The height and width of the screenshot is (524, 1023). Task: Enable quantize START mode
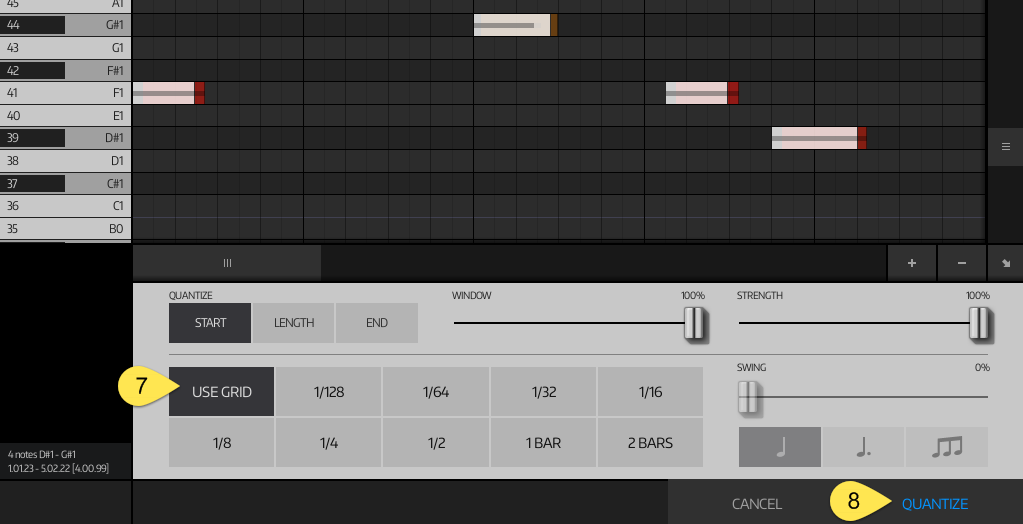(x=210, y=323)
